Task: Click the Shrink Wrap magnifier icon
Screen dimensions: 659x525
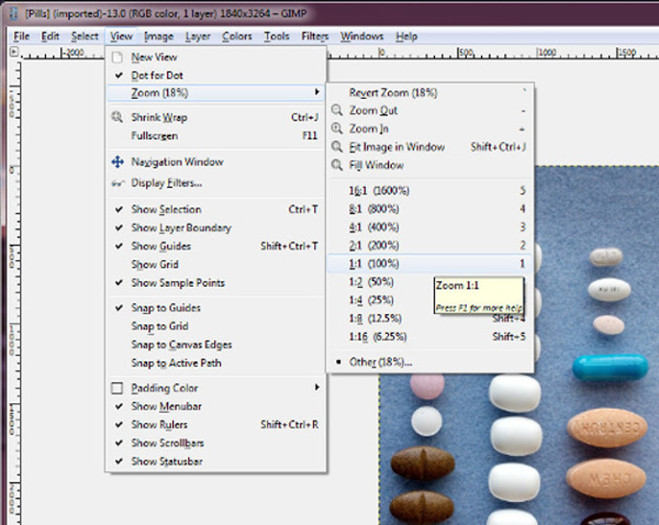Action: click(118, 117)
